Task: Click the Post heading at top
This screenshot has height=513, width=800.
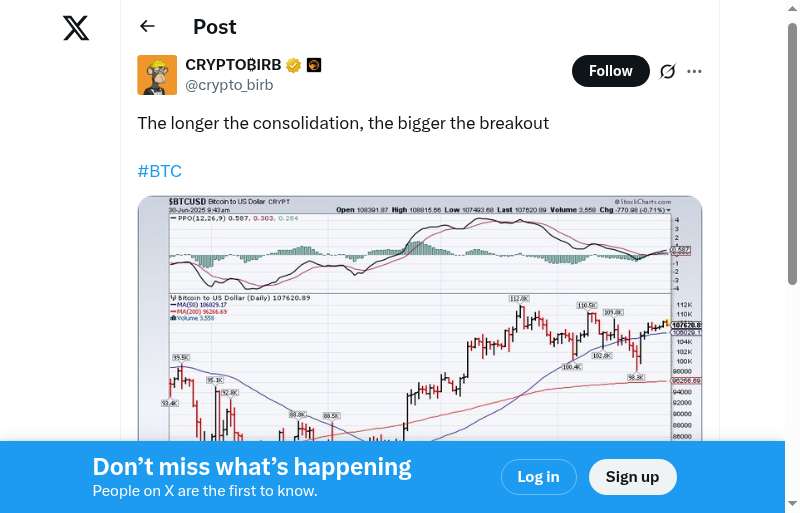Action: click(215, 27)
